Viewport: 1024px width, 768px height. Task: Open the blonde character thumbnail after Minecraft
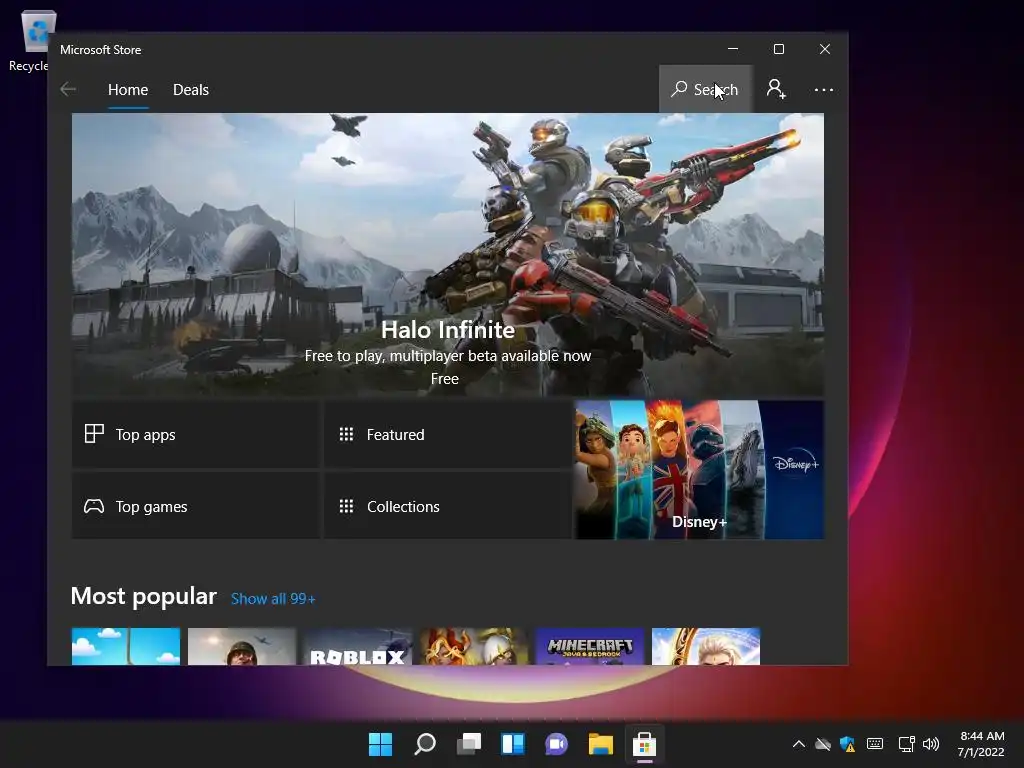coord(706,647)
